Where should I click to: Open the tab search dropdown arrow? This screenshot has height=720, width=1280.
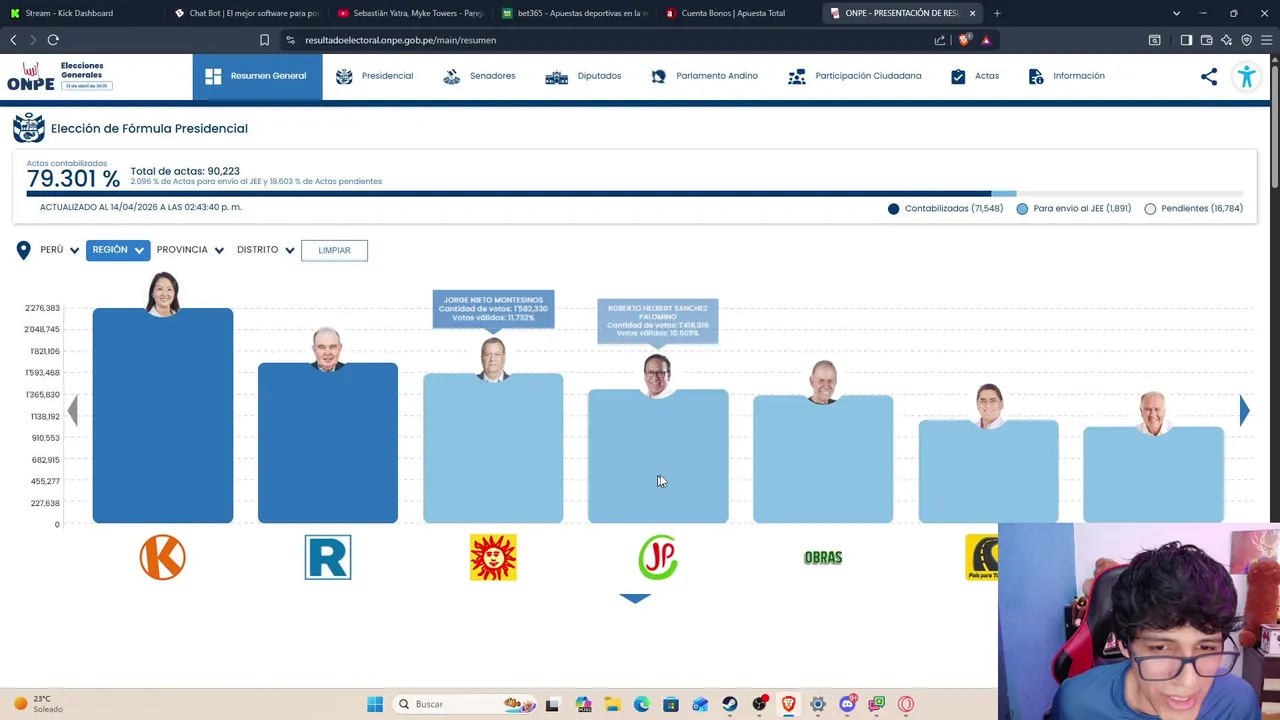(x=1176, y=13)
